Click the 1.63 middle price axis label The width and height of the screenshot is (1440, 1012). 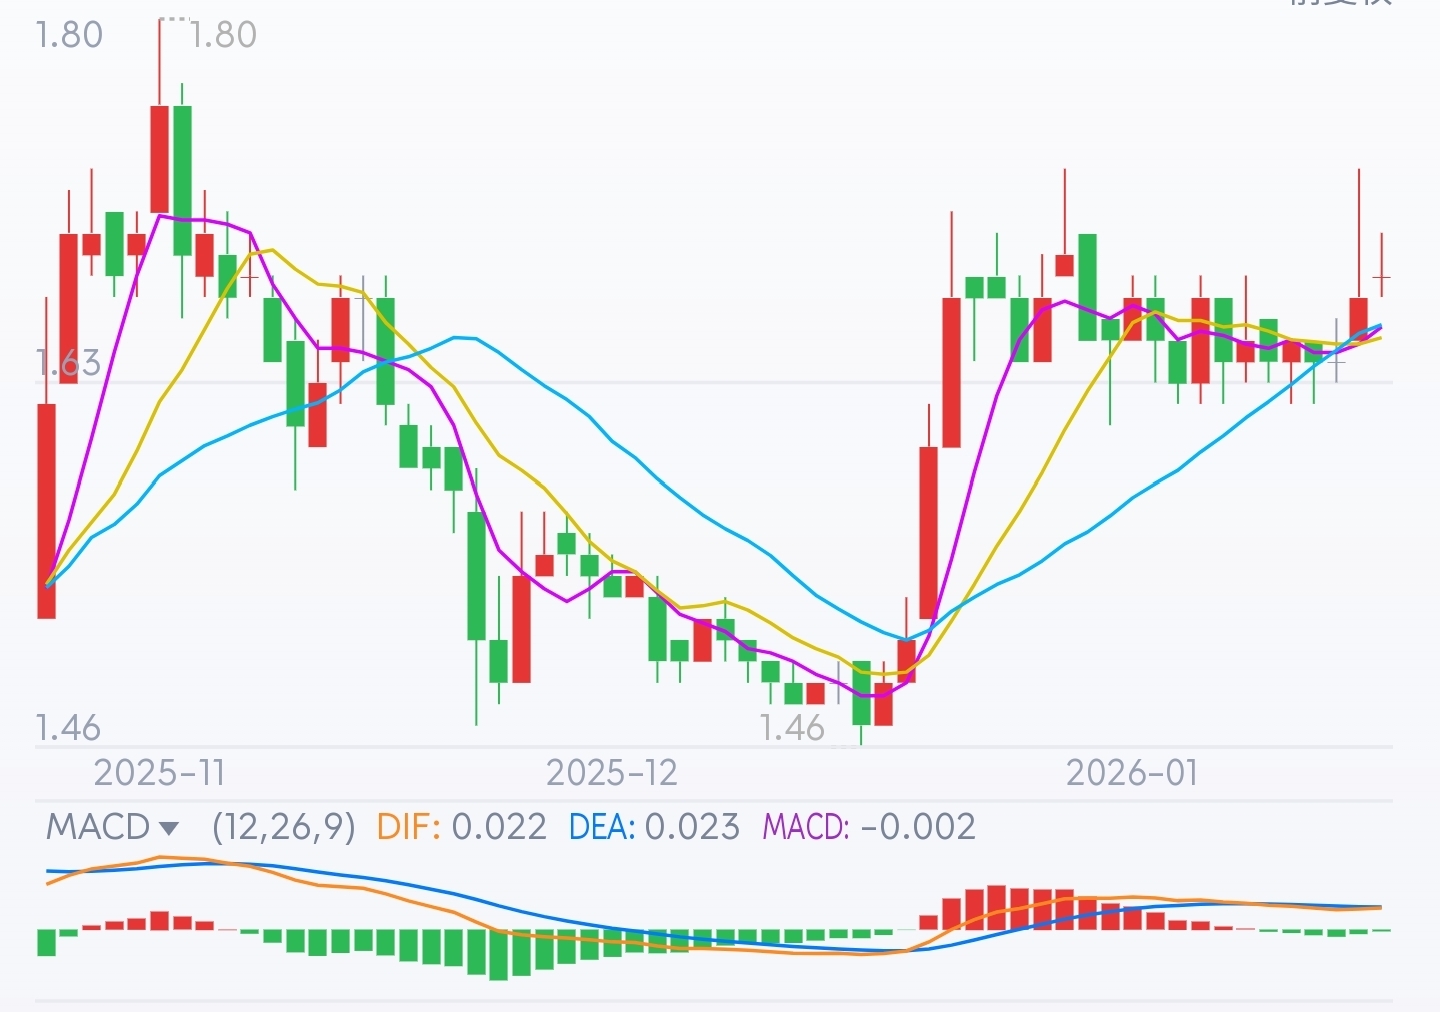tap(69, 363)
